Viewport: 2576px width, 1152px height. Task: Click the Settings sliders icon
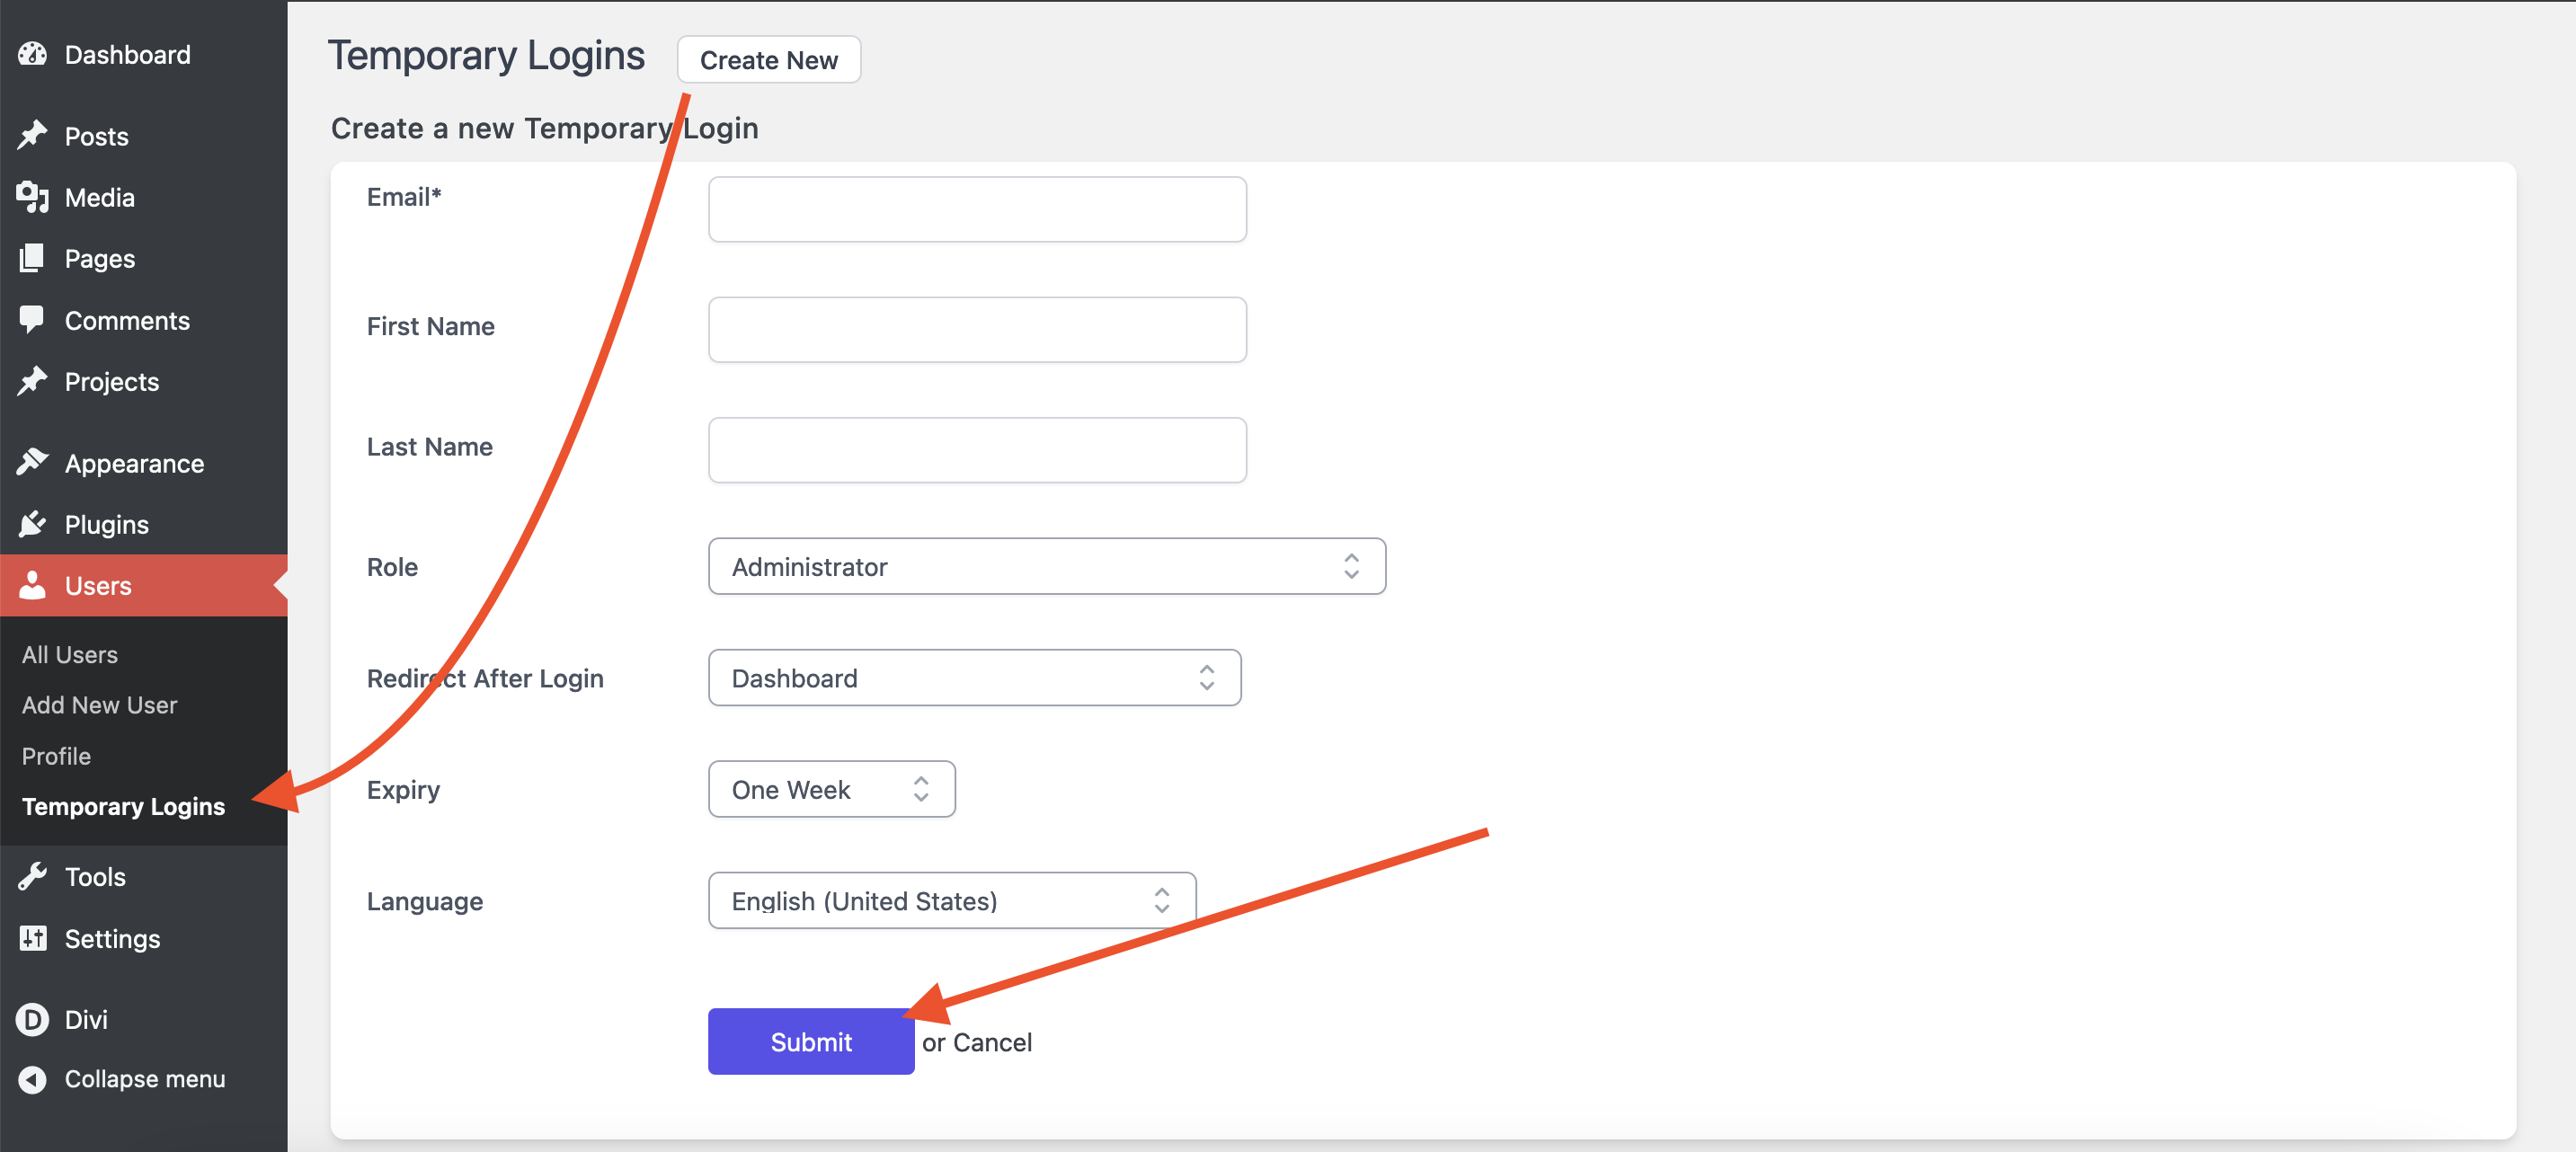pos(32,938)
